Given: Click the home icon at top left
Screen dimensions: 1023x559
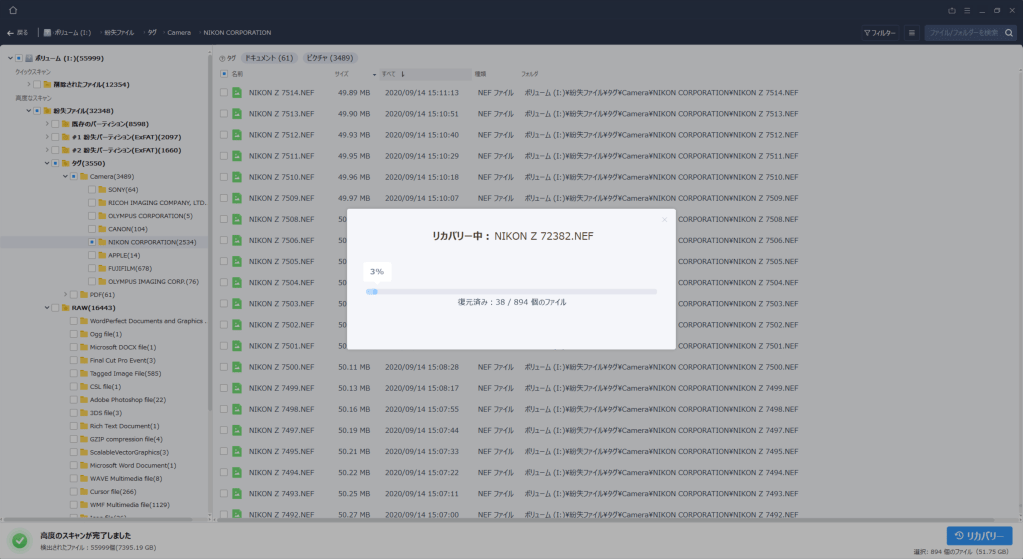Looking at the screenshot, I should 12,10.
